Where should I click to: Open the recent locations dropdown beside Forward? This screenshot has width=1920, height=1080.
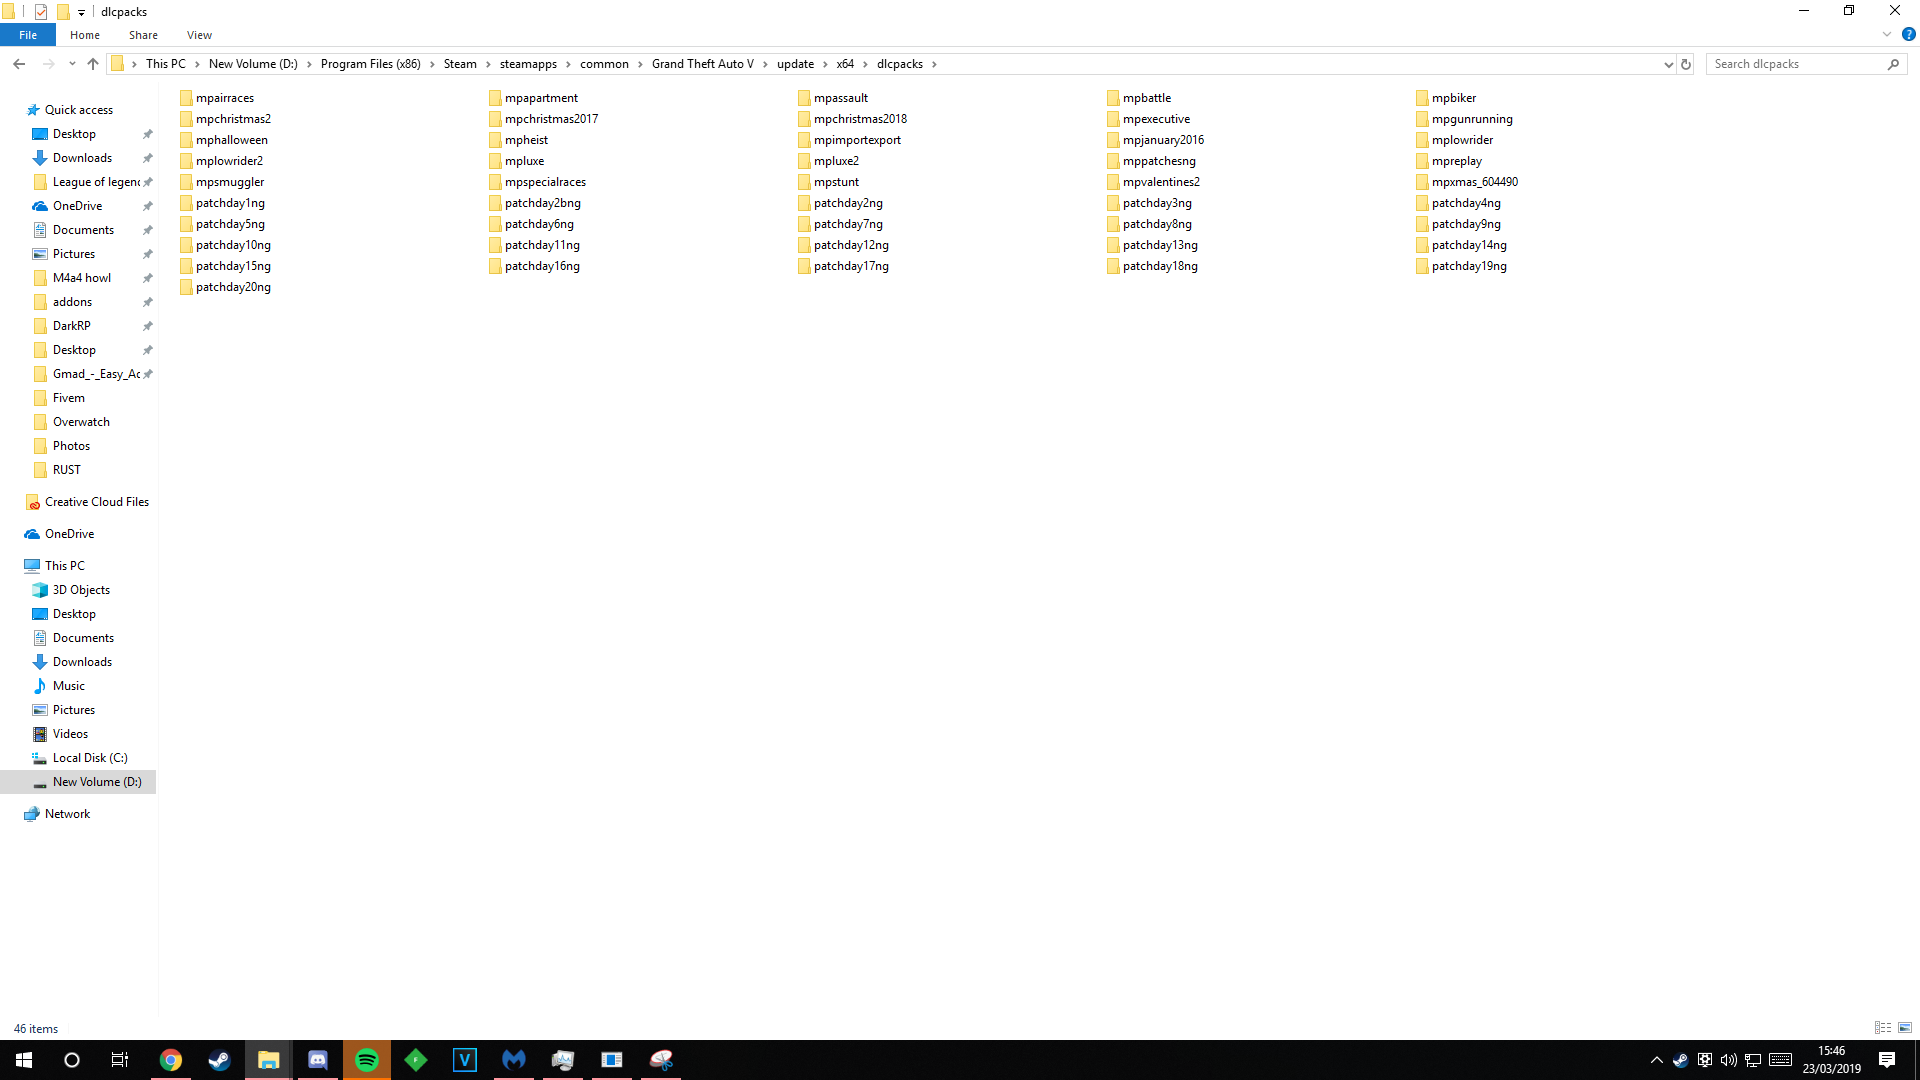pyautogui.click(x=71, y=63)
